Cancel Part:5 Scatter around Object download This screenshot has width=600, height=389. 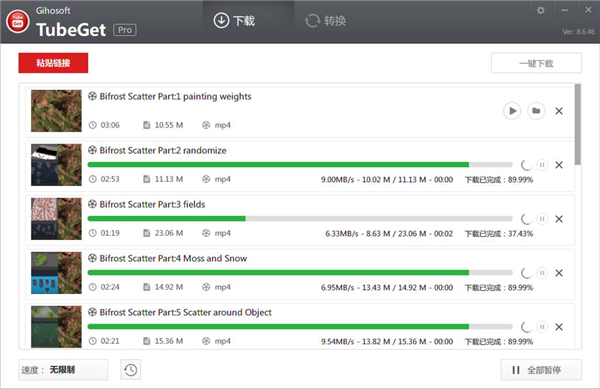(x=559, y=327)
